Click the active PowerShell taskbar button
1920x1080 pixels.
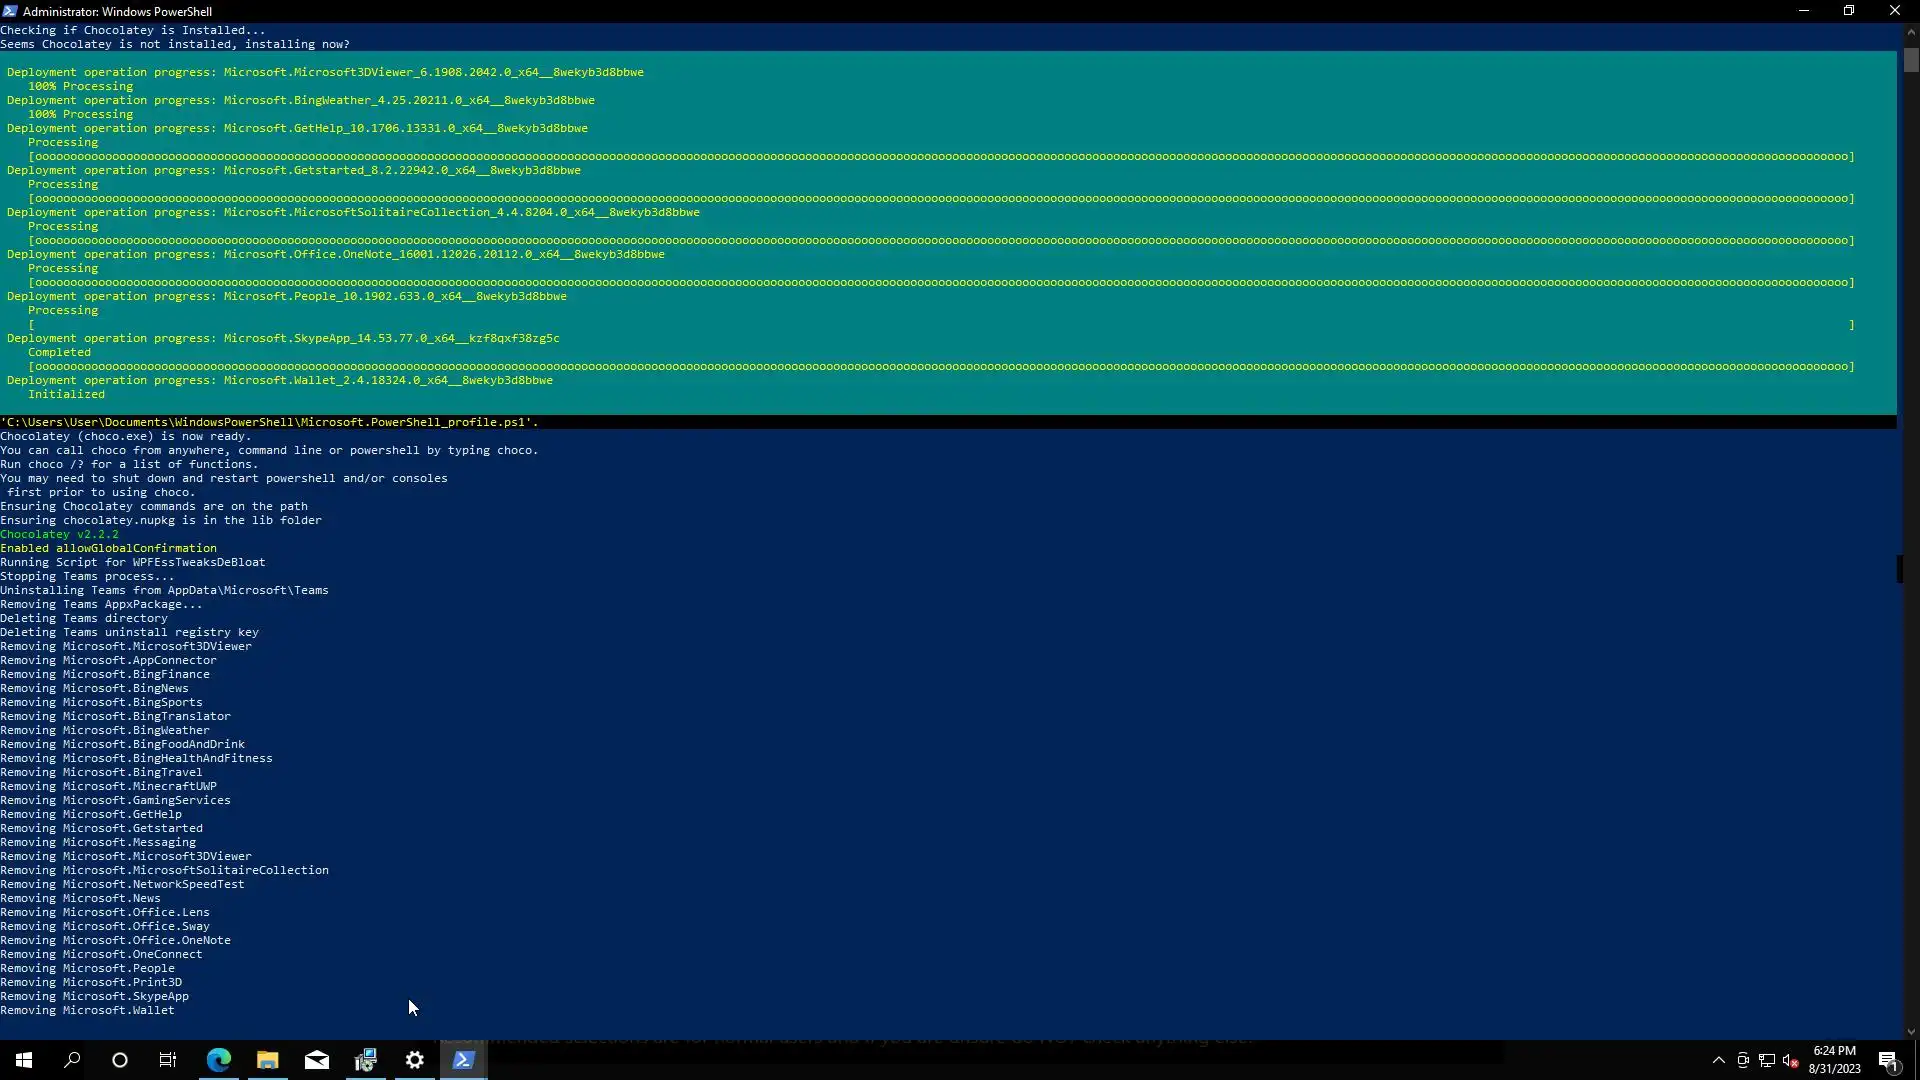click(x=463, y=1060)
